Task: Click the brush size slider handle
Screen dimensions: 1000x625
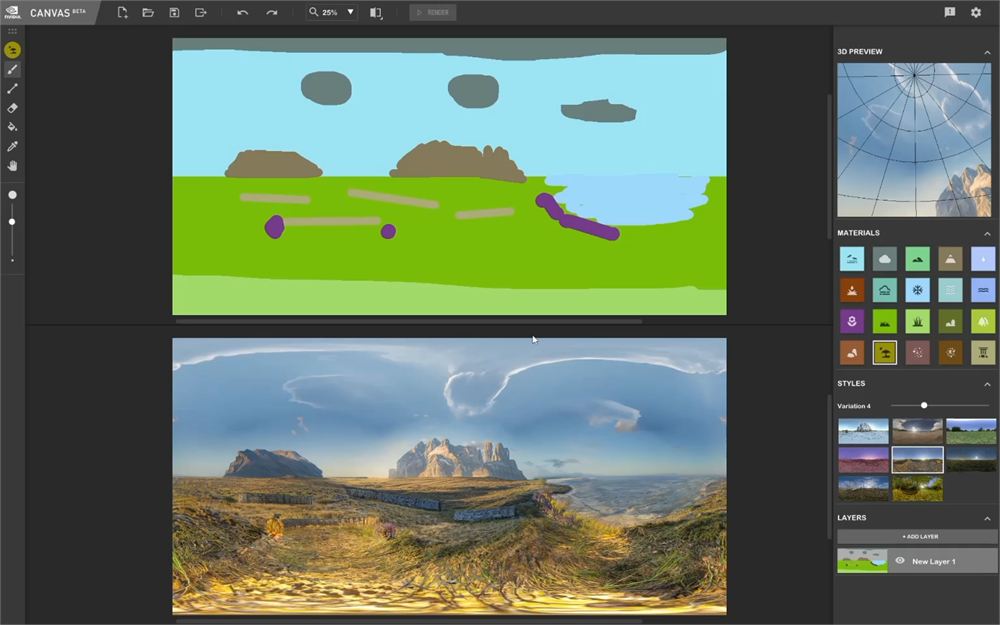Action: (x=12, y=222)
